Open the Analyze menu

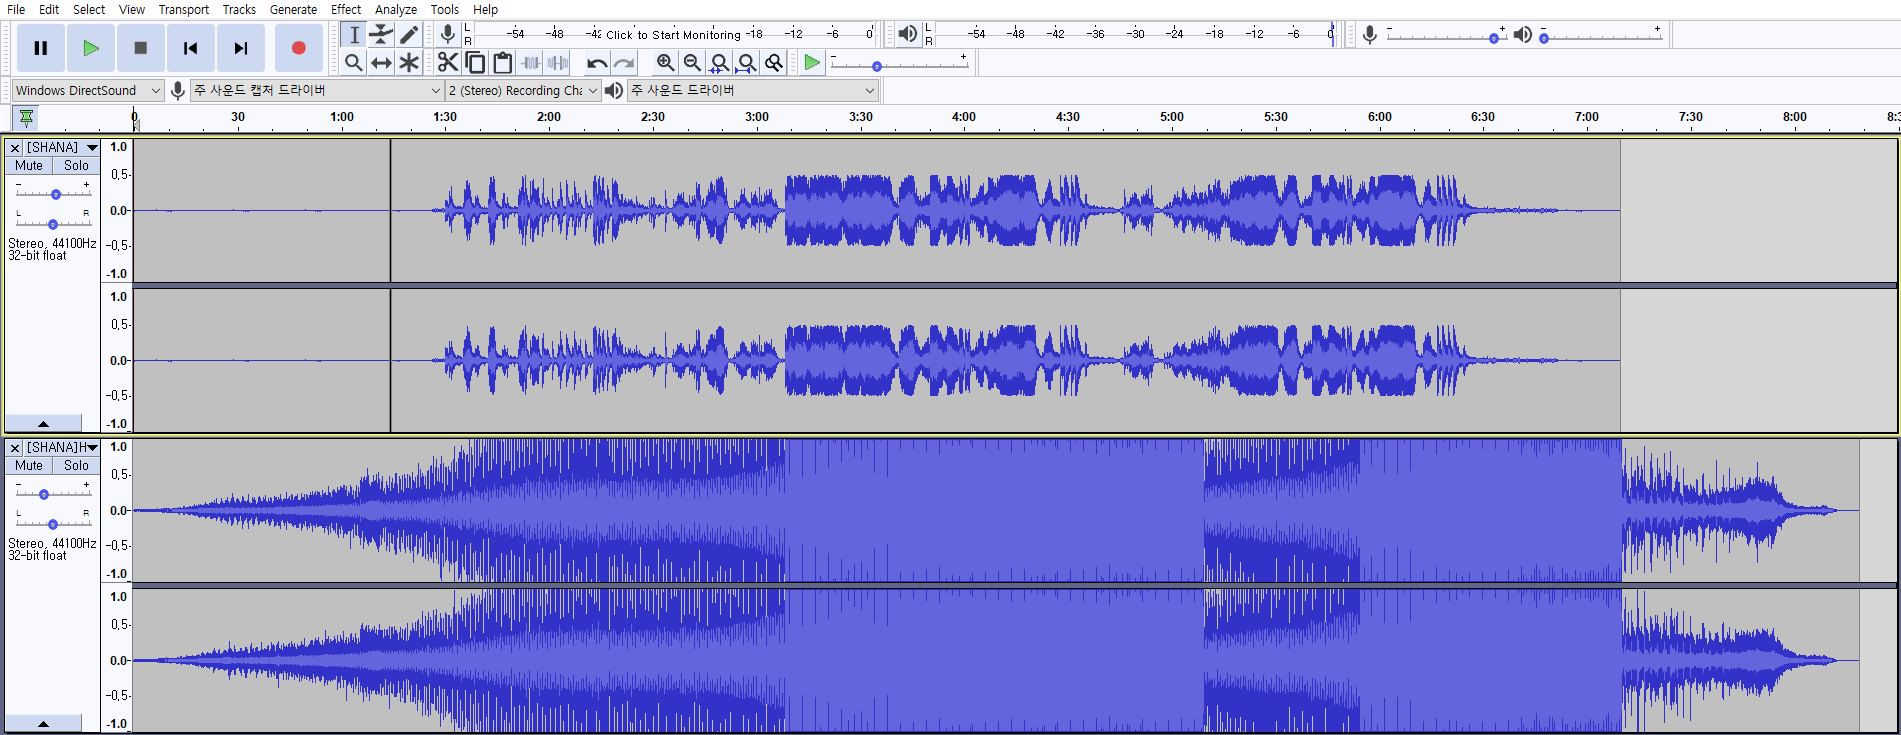(x=396, y=9)
